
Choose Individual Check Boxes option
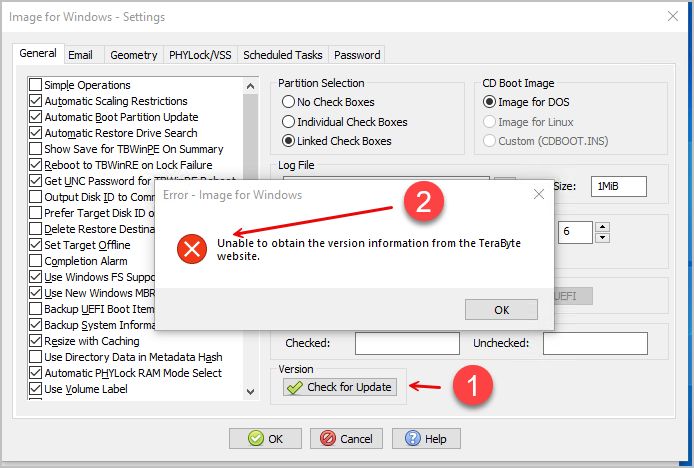point(288,121)
